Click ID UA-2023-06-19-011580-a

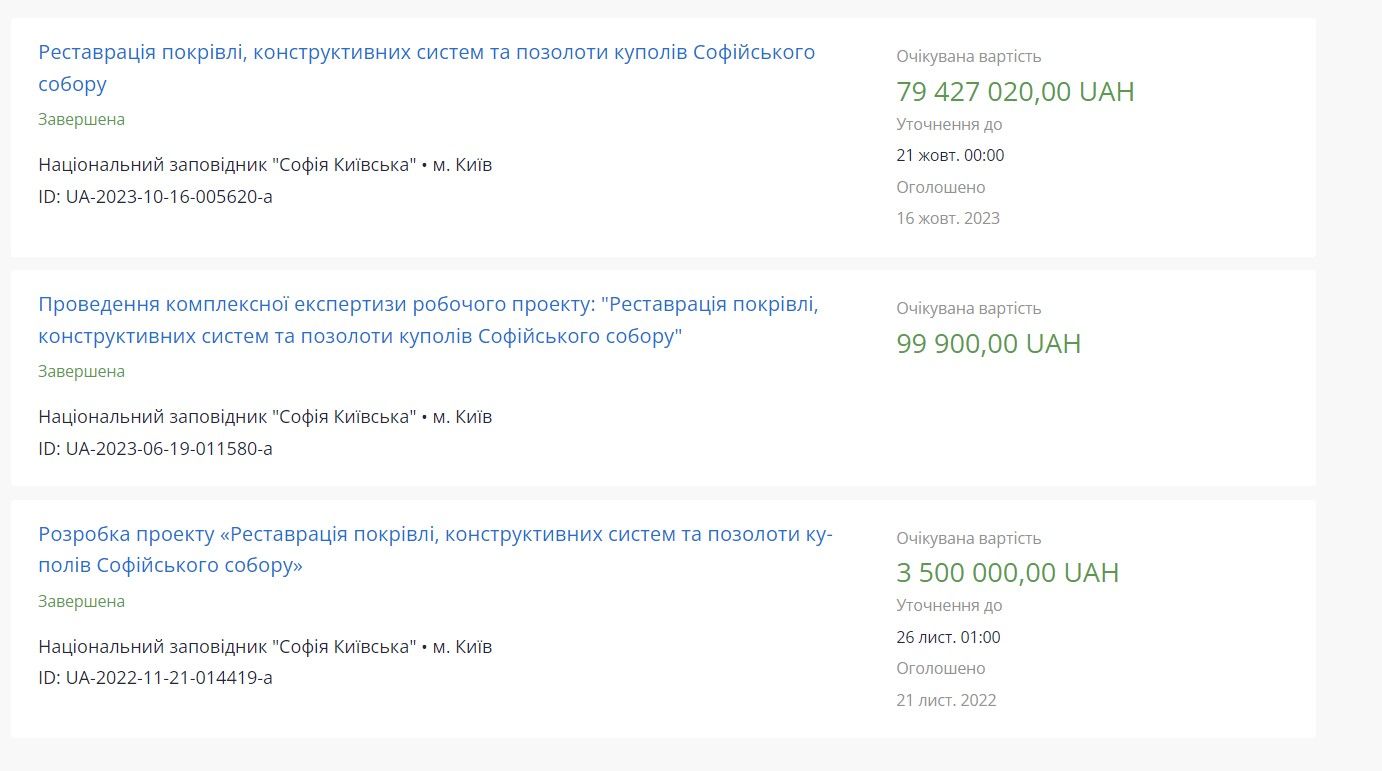click(x=155, y=449)
